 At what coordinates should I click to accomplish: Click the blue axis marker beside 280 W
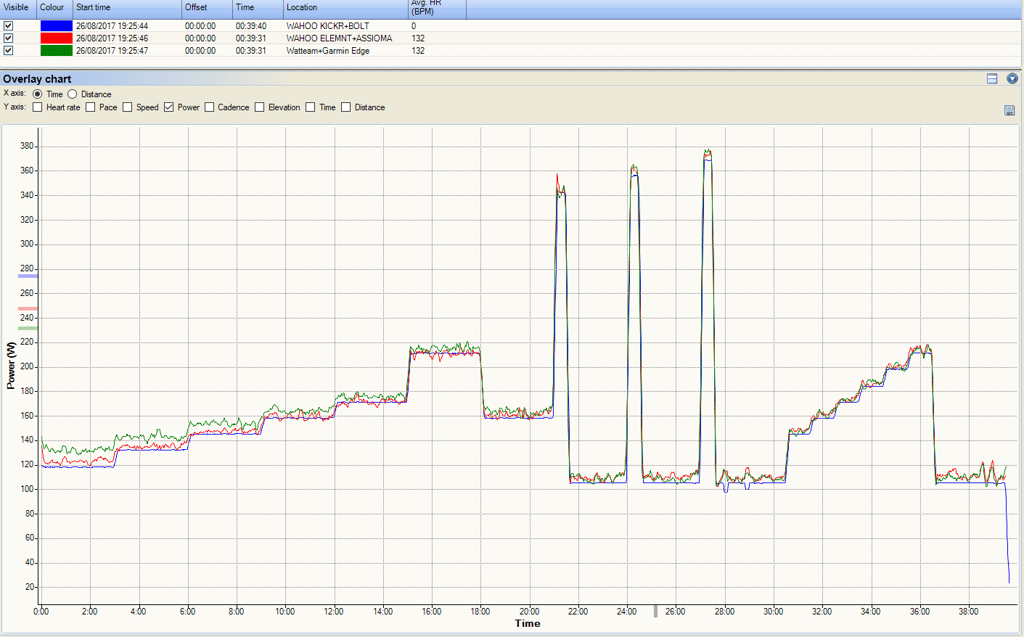[27, 275]
